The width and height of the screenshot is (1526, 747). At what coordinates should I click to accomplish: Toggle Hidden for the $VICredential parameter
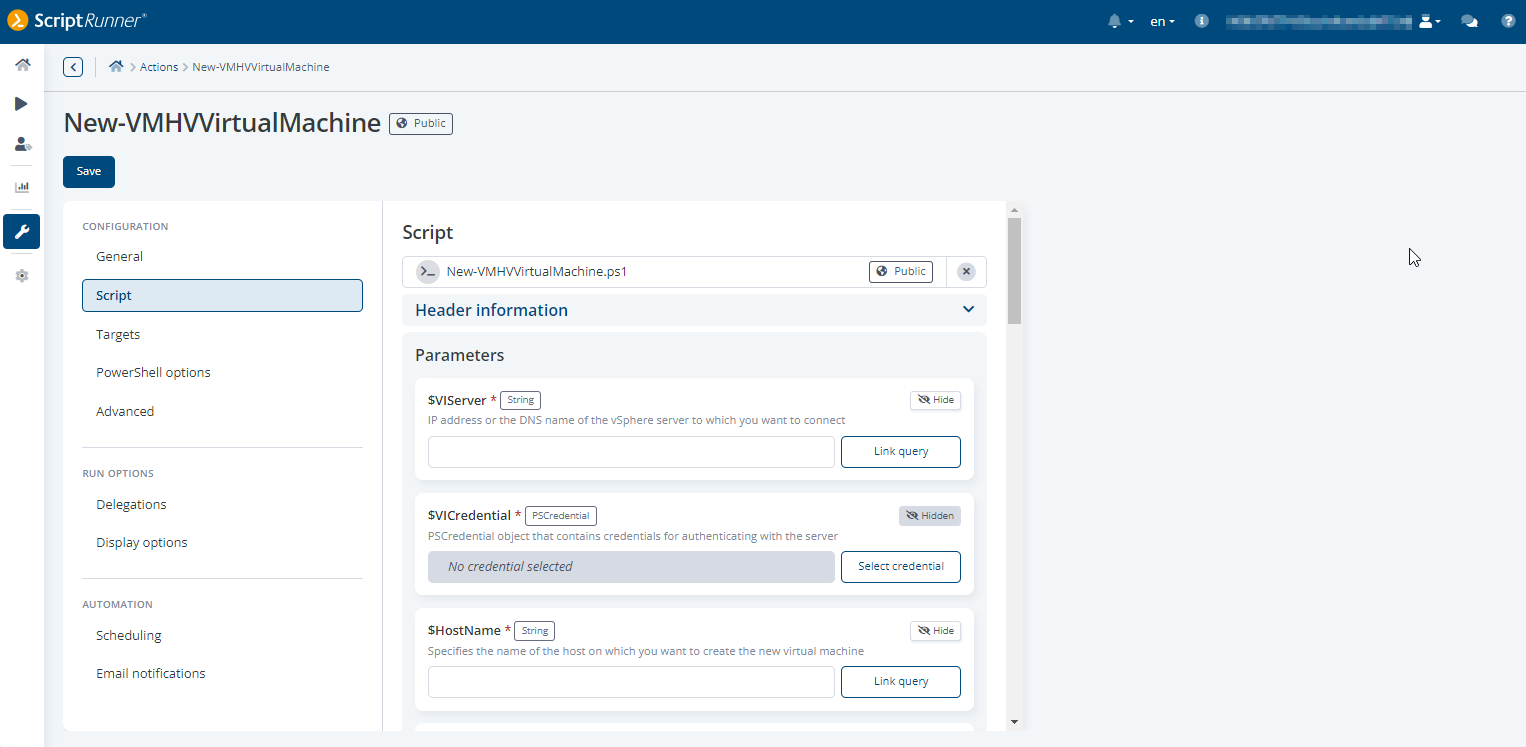point(929,516)
